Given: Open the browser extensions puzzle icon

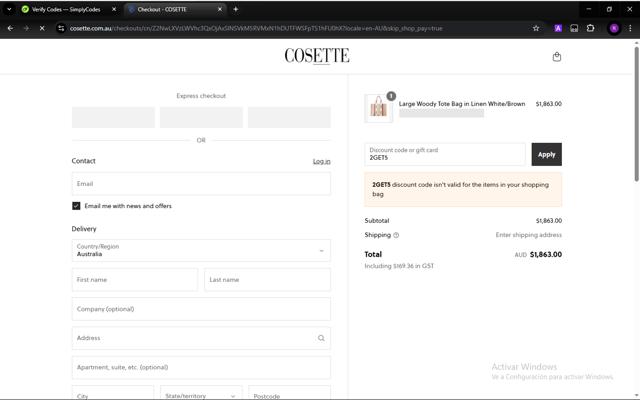Looking at the screenshot, I should (590, 28).
